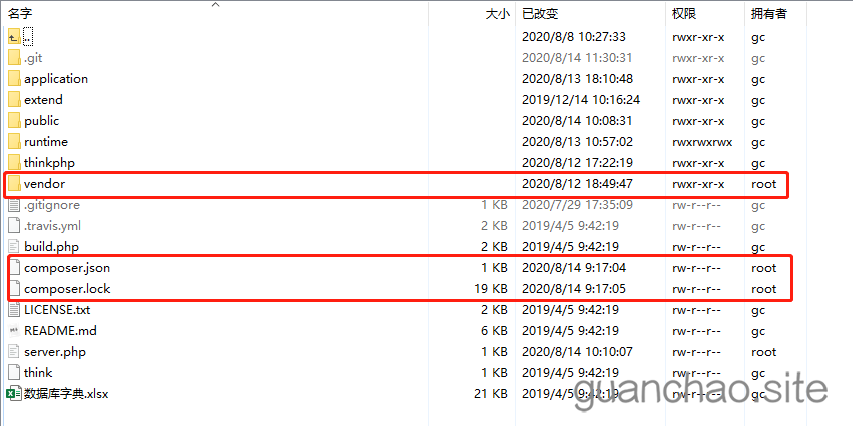Select the runtime folder name

point(46,142)
